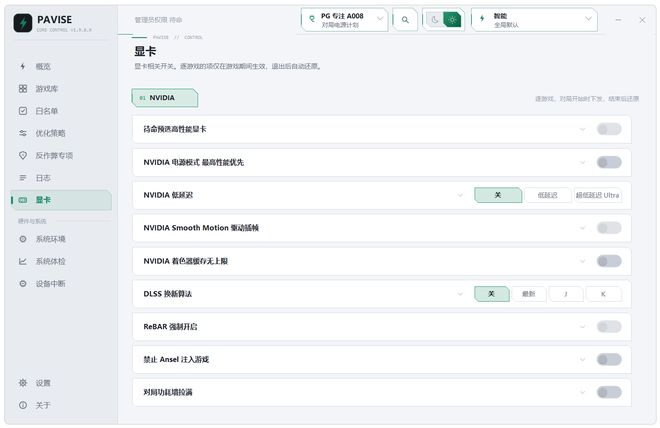The height and width of the screenshot is (428, 660).
Task: Select the NVIDIA tab
Action: coord(165,98)
